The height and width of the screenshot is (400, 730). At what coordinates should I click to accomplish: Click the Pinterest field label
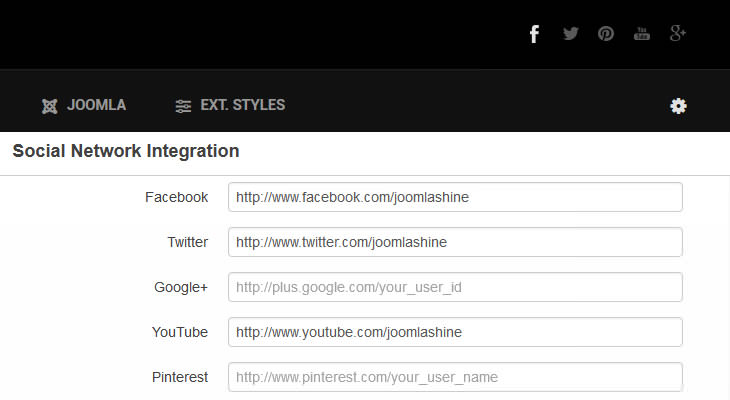(x=180, y=377)
